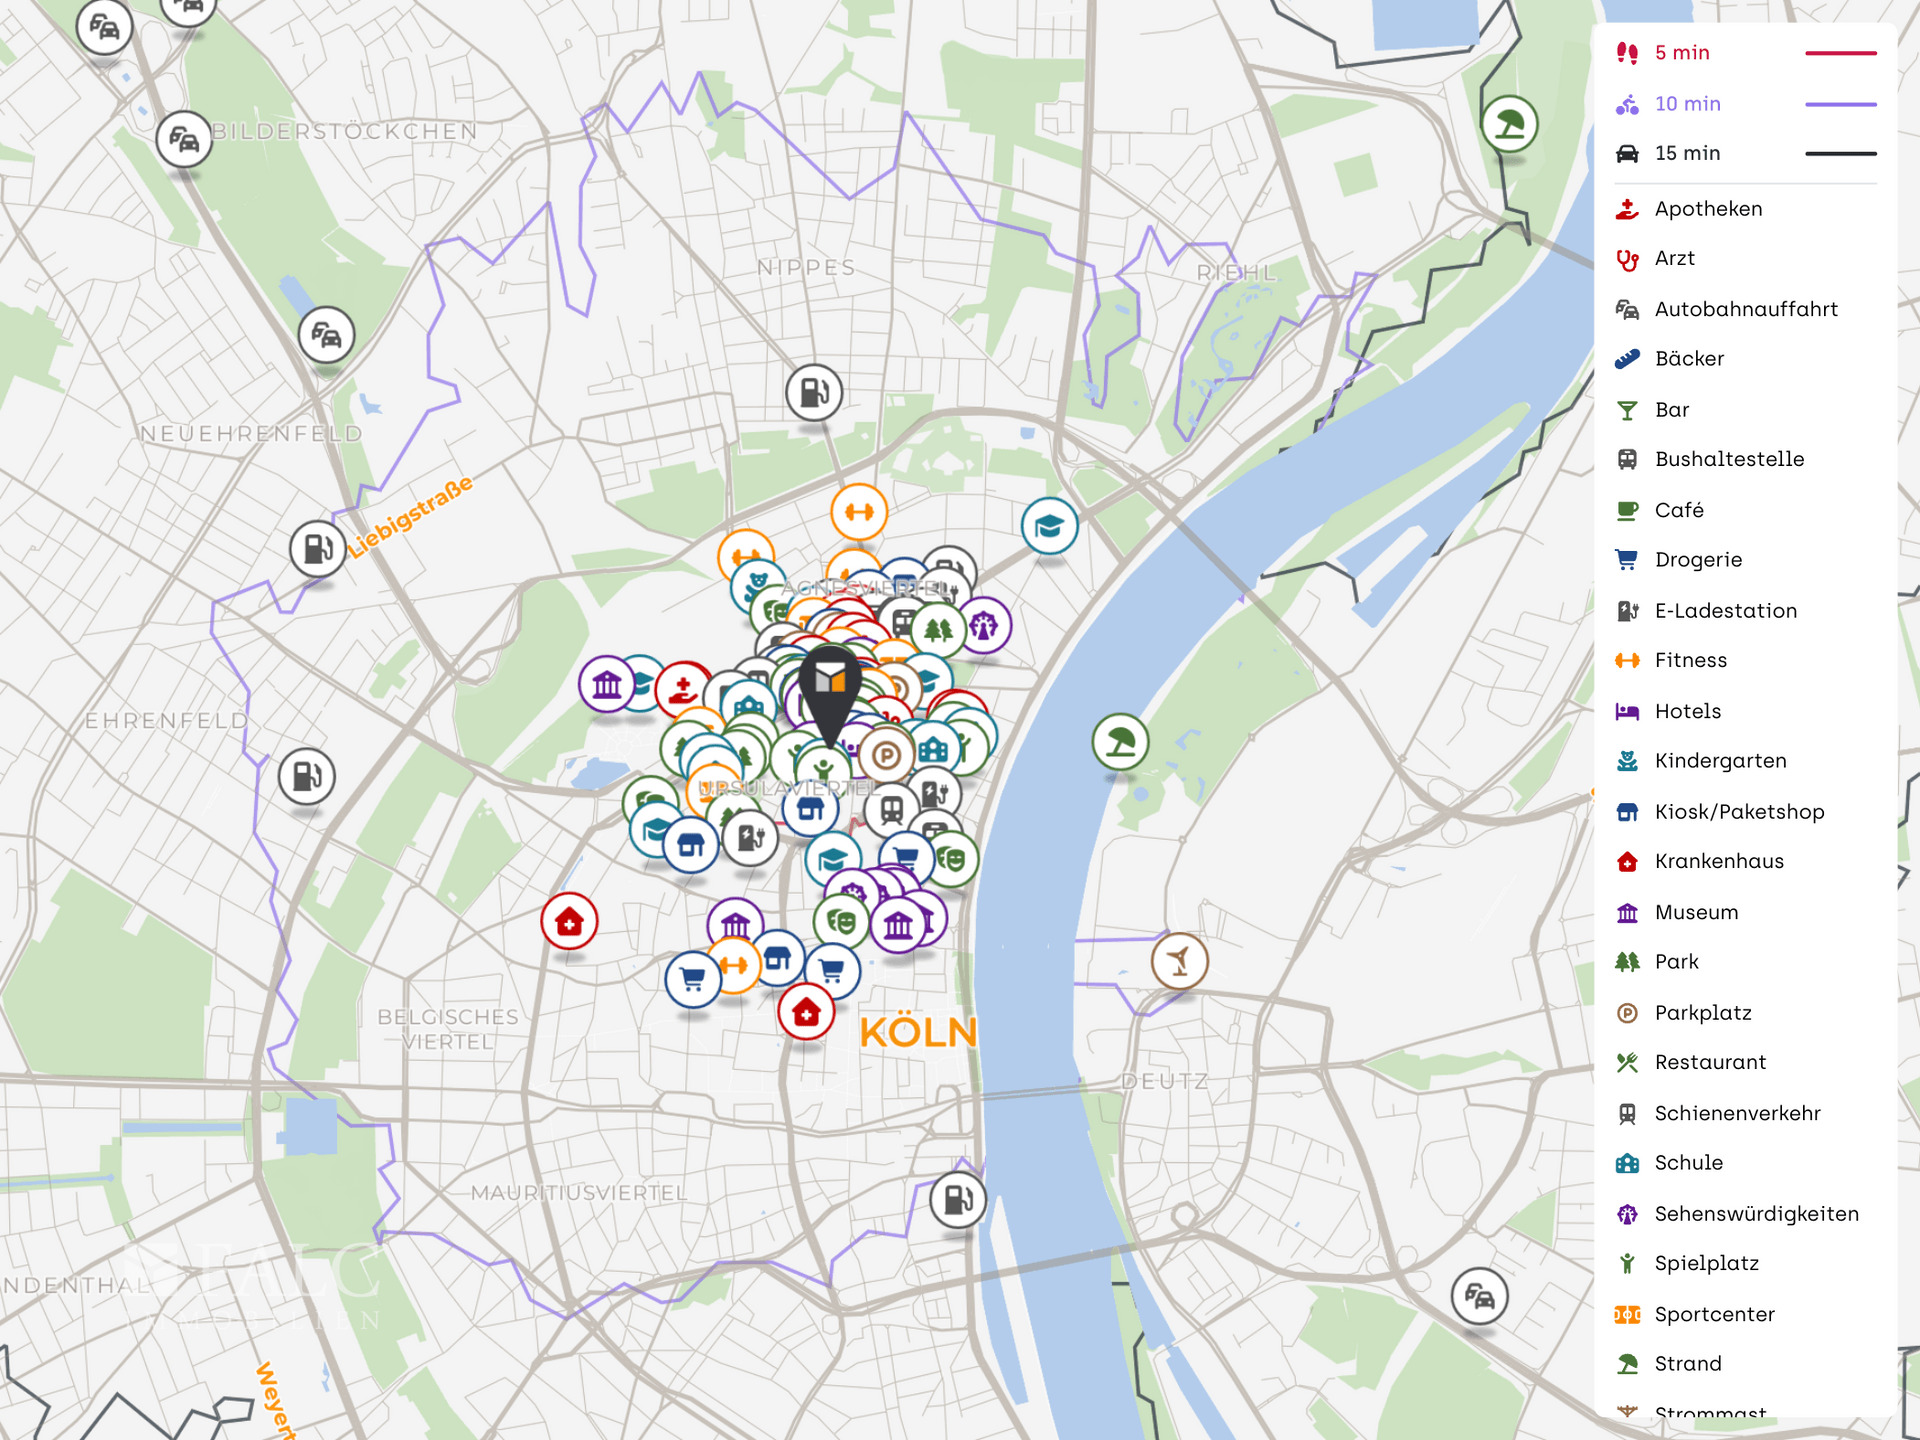
Task: Click the red 5 min line swatch
Action: (x=1840, y=53)
